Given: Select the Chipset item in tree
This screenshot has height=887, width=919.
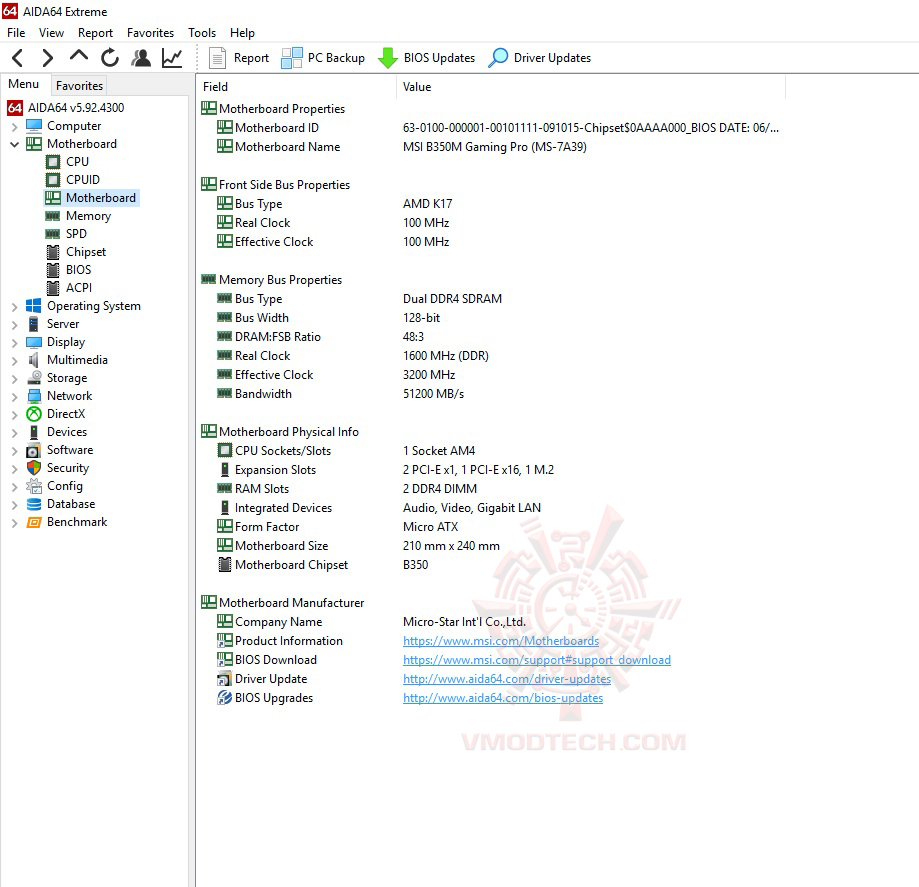Looking at the screenshot, I should (86, 252).
